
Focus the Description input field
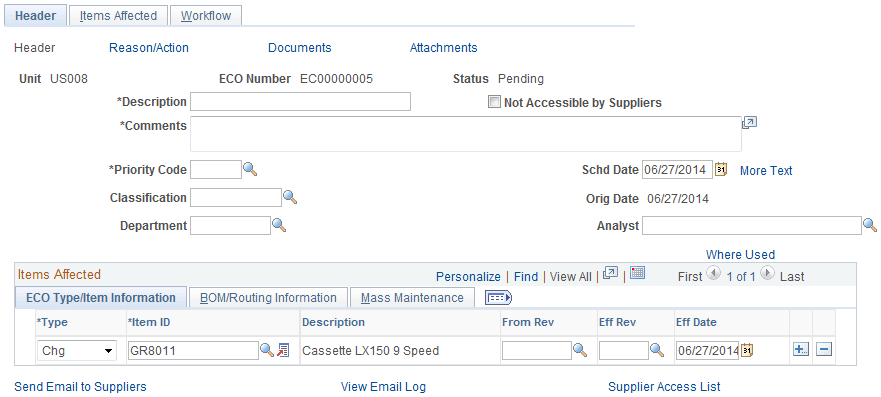point(301,102)
